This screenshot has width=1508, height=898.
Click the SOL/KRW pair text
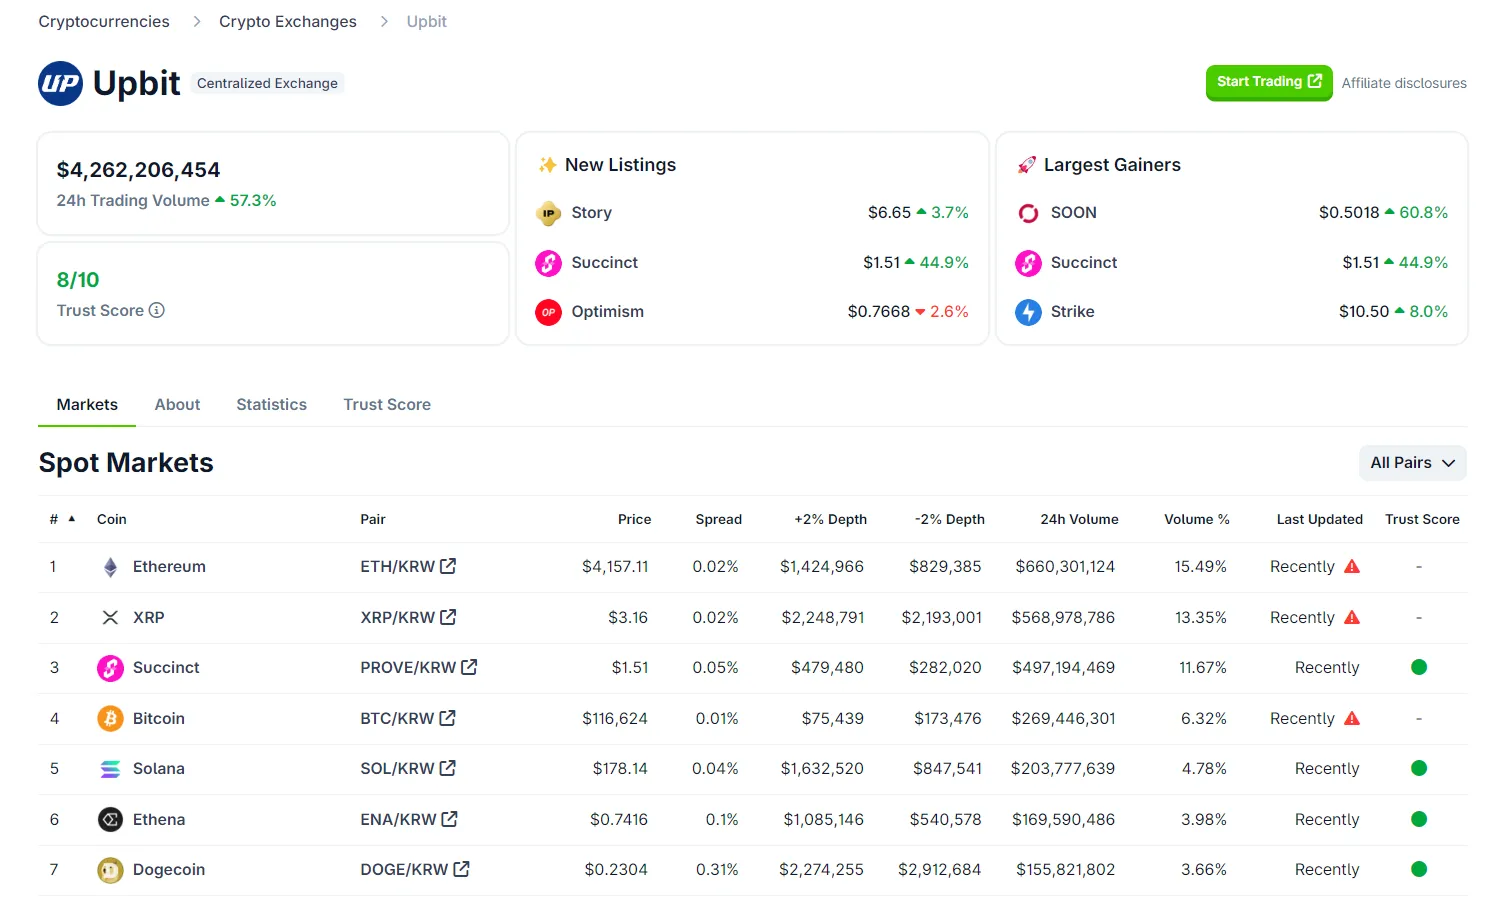click(397, 768)
